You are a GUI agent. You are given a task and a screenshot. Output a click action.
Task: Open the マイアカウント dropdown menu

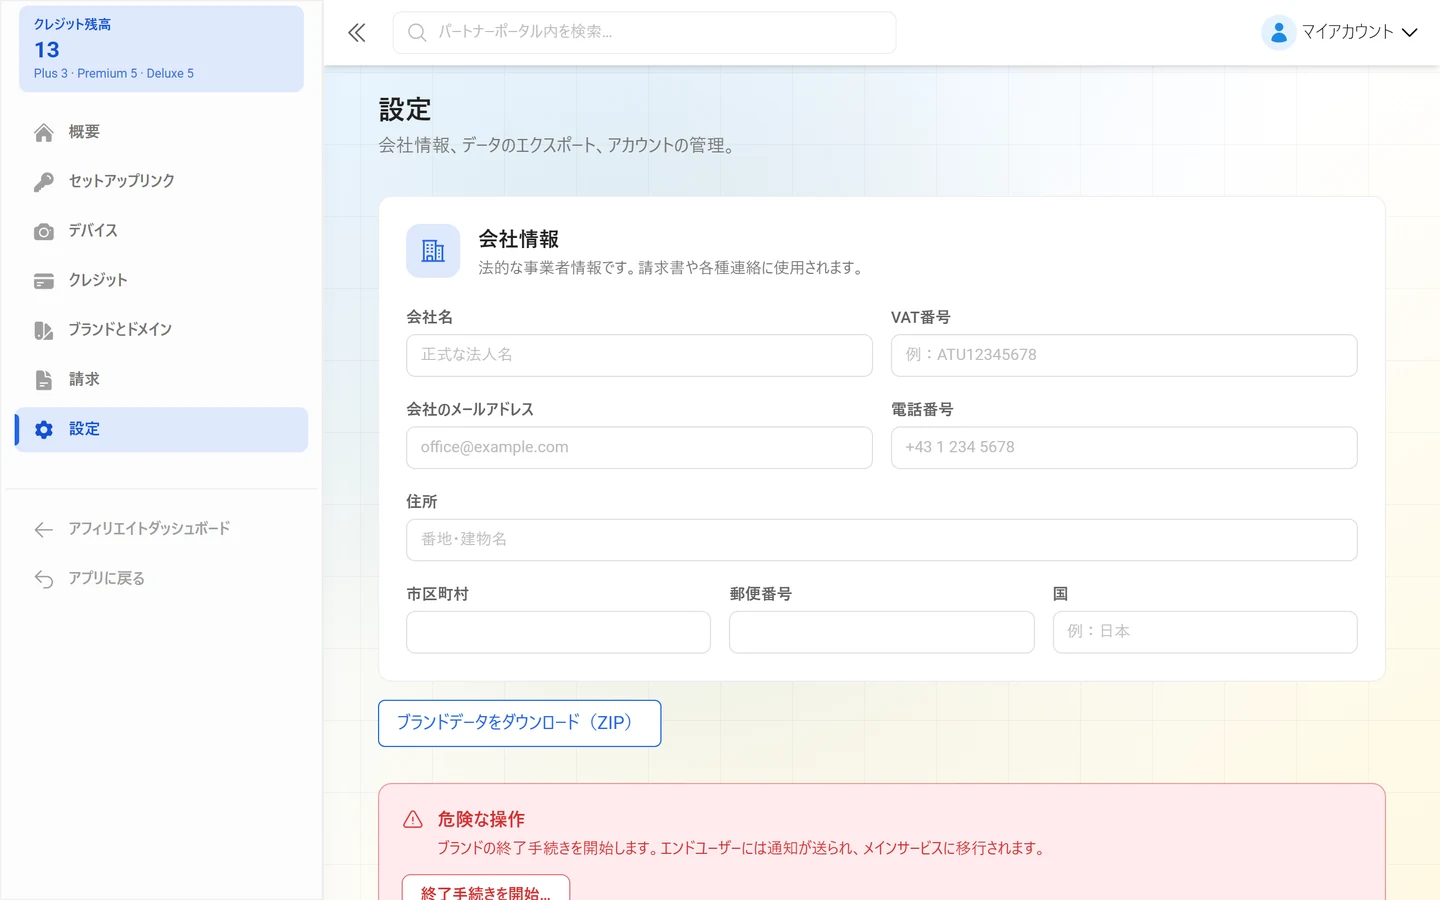(x=1341, y=33)
